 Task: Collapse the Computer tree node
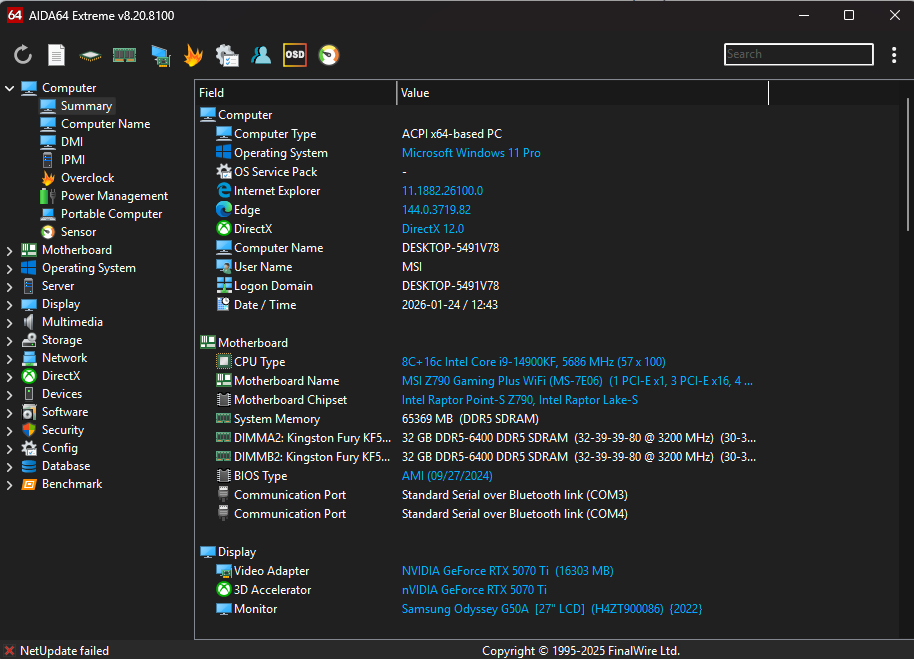tap(10, 88)
